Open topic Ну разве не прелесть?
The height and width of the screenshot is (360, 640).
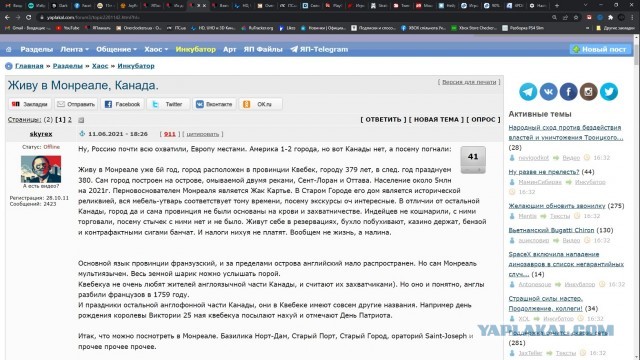tap(544, 172)
